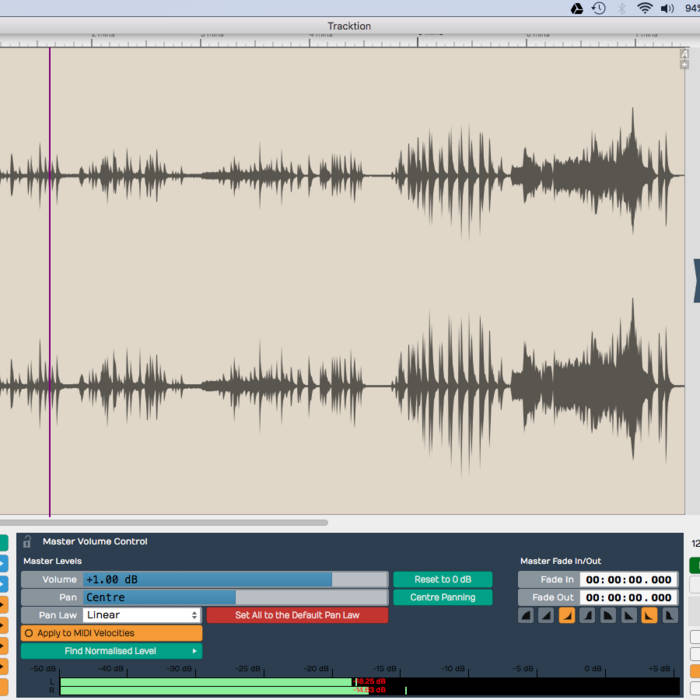Click the lock icon beside Master Volume Control

point(27,541)
